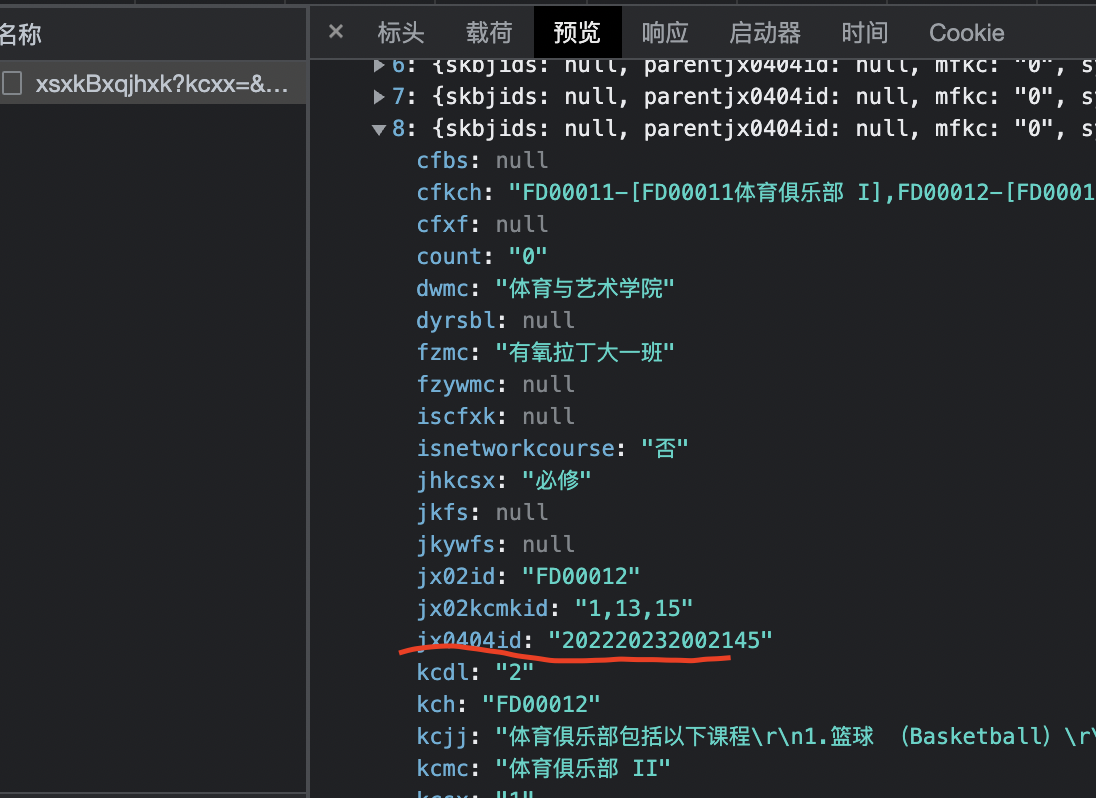View the 响应 response tab
This screenshot has width=1096, height=798.
coord(665,32)
